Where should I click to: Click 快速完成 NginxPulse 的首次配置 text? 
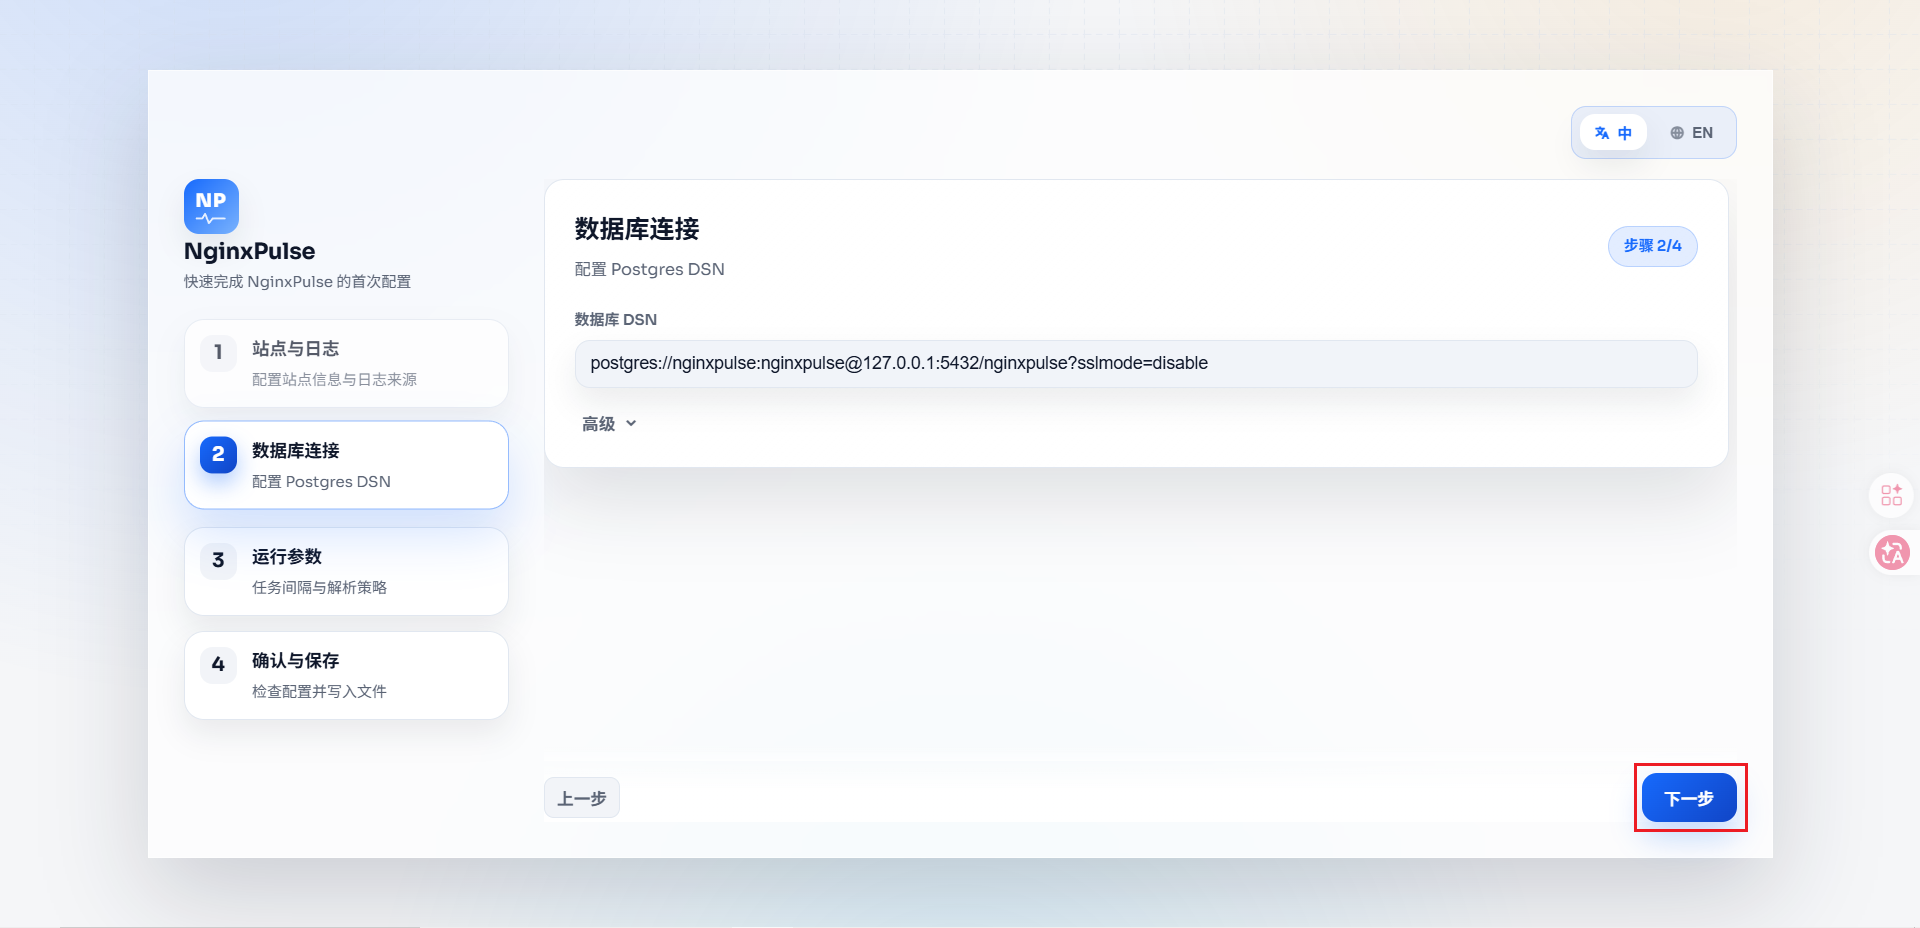297,282
